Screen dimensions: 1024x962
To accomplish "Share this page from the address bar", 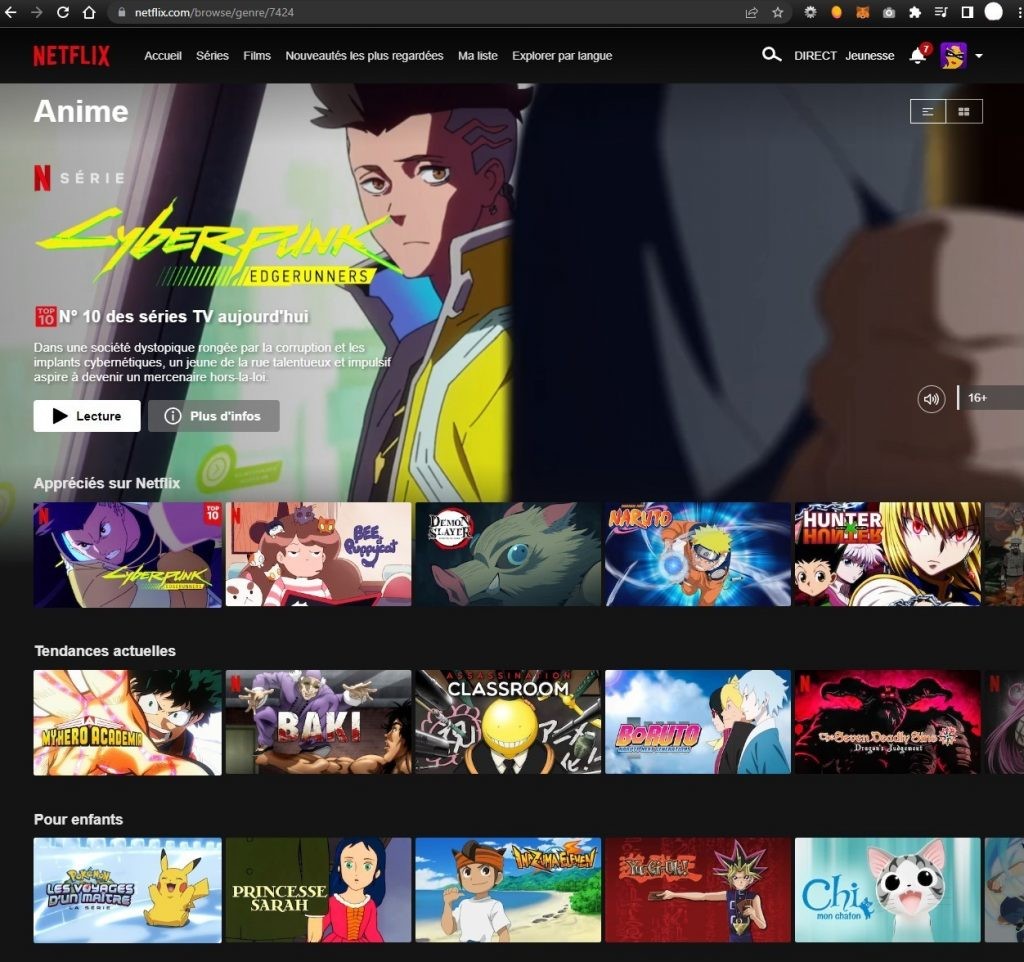I will (x=752, y=12).
